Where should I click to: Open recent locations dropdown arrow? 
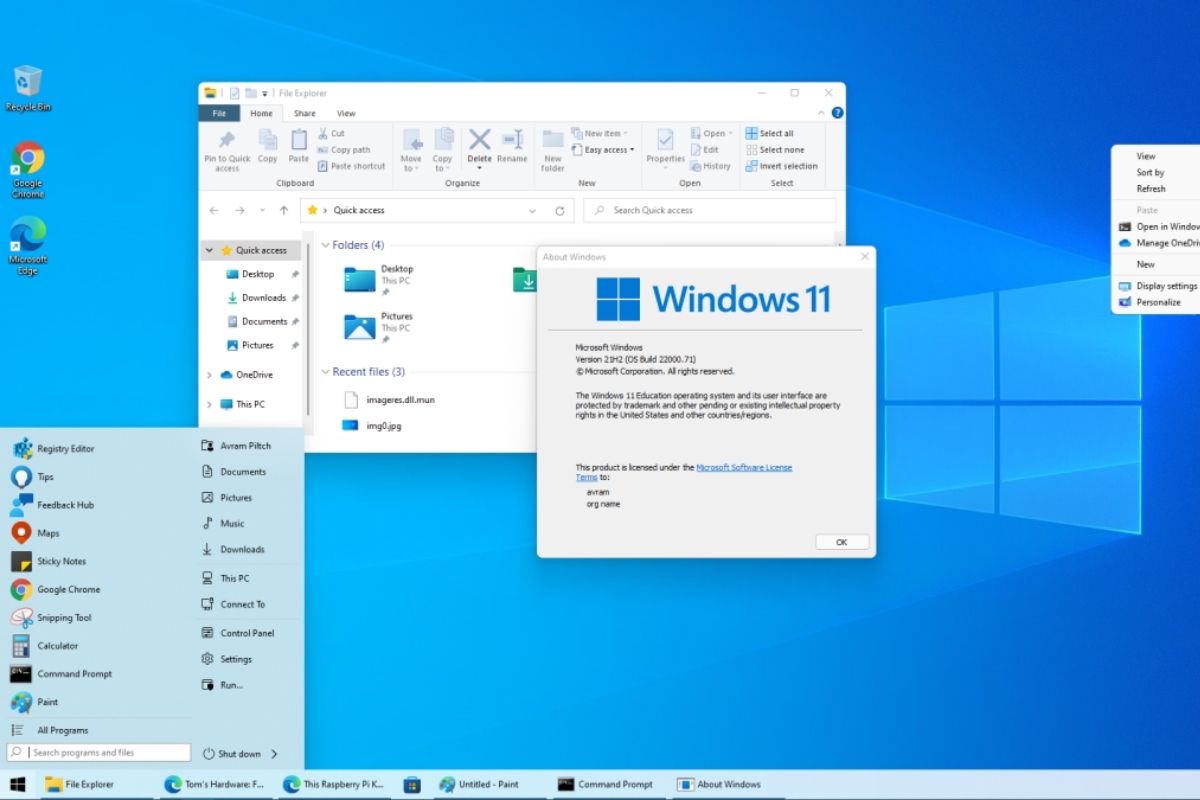pos(263,211)
